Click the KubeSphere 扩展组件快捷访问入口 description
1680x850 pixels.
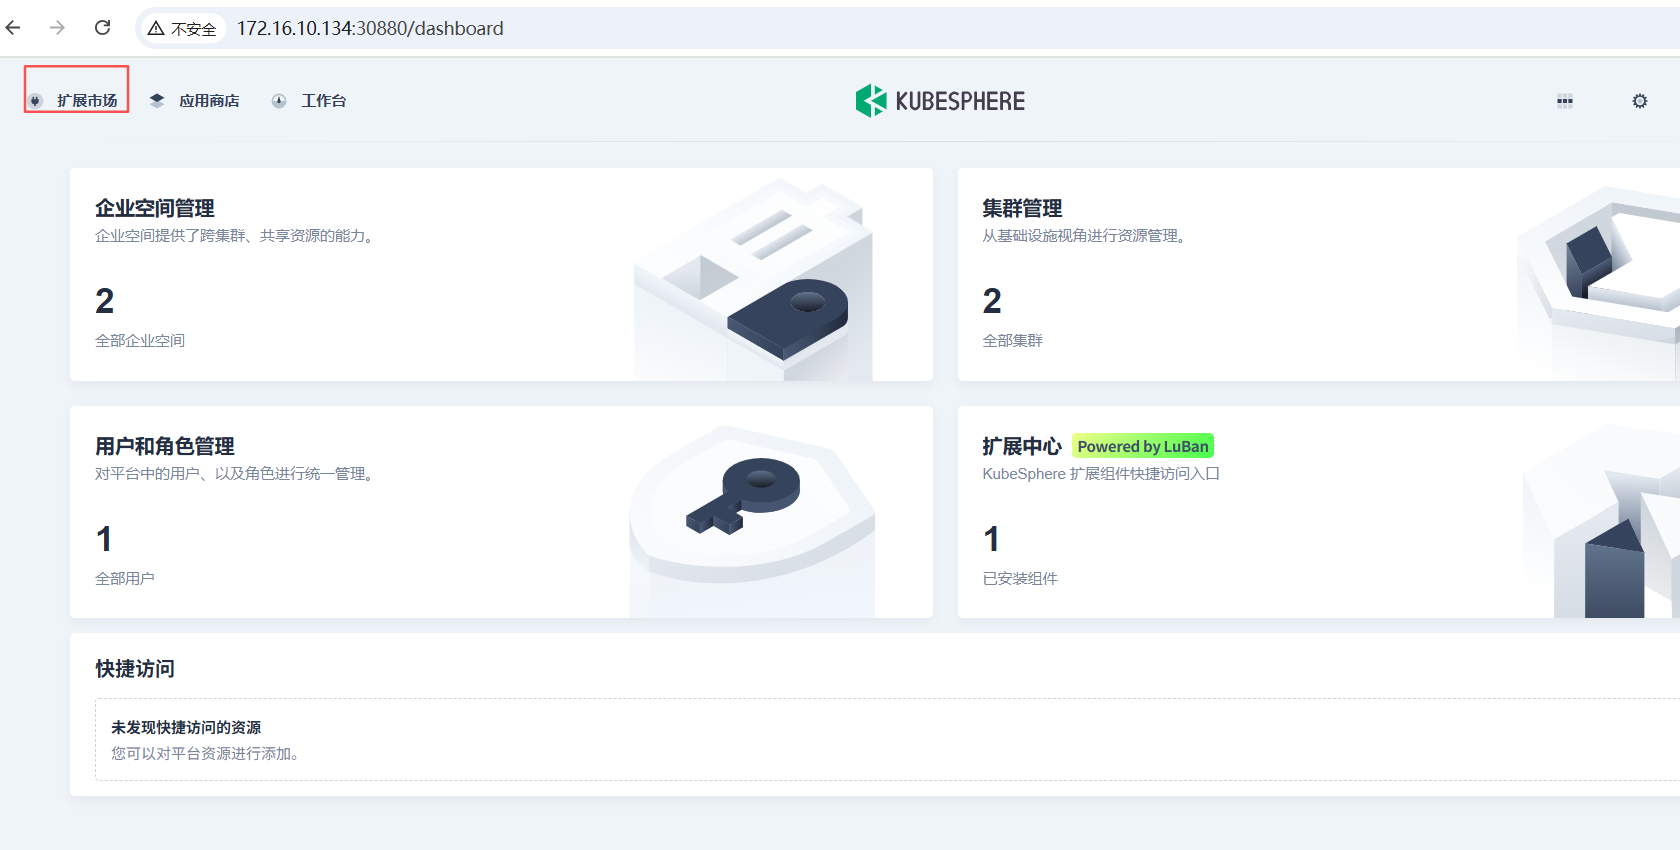[x=1101, y=474]
